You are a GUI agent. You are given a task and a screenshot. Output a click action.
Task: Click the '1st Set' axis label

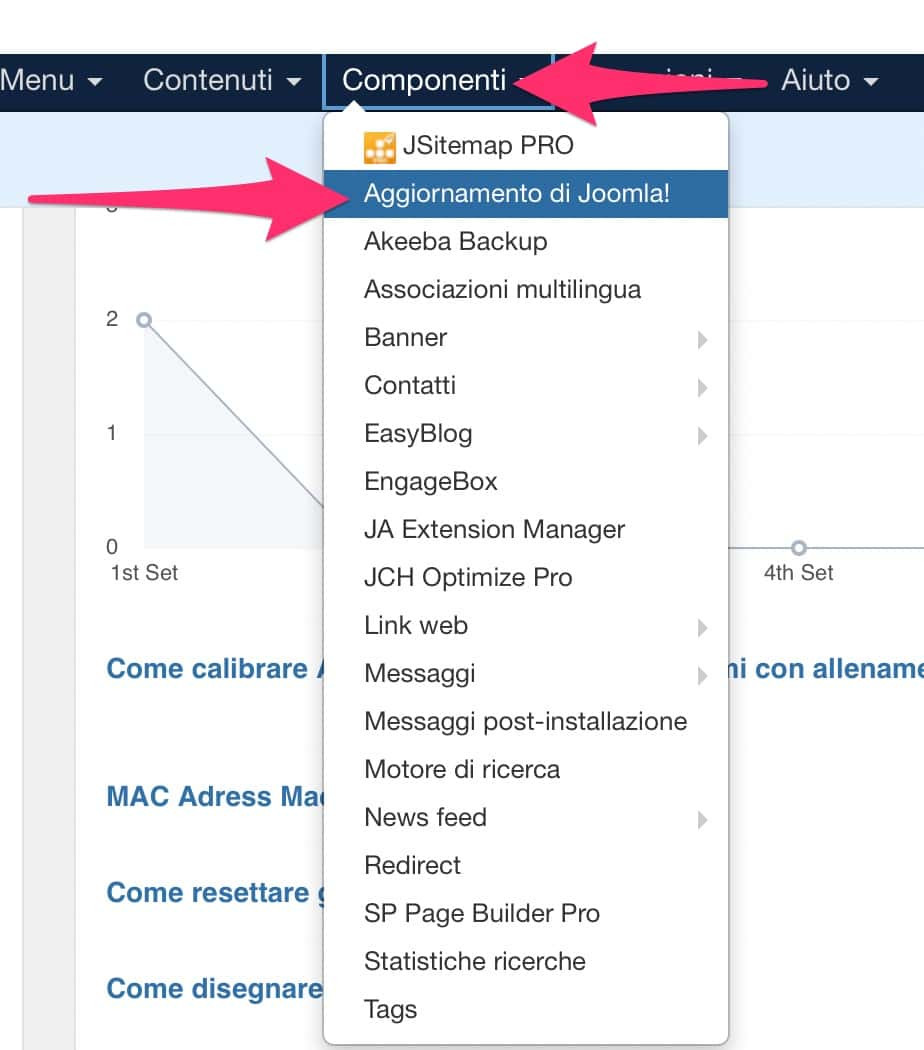point(144,573)
